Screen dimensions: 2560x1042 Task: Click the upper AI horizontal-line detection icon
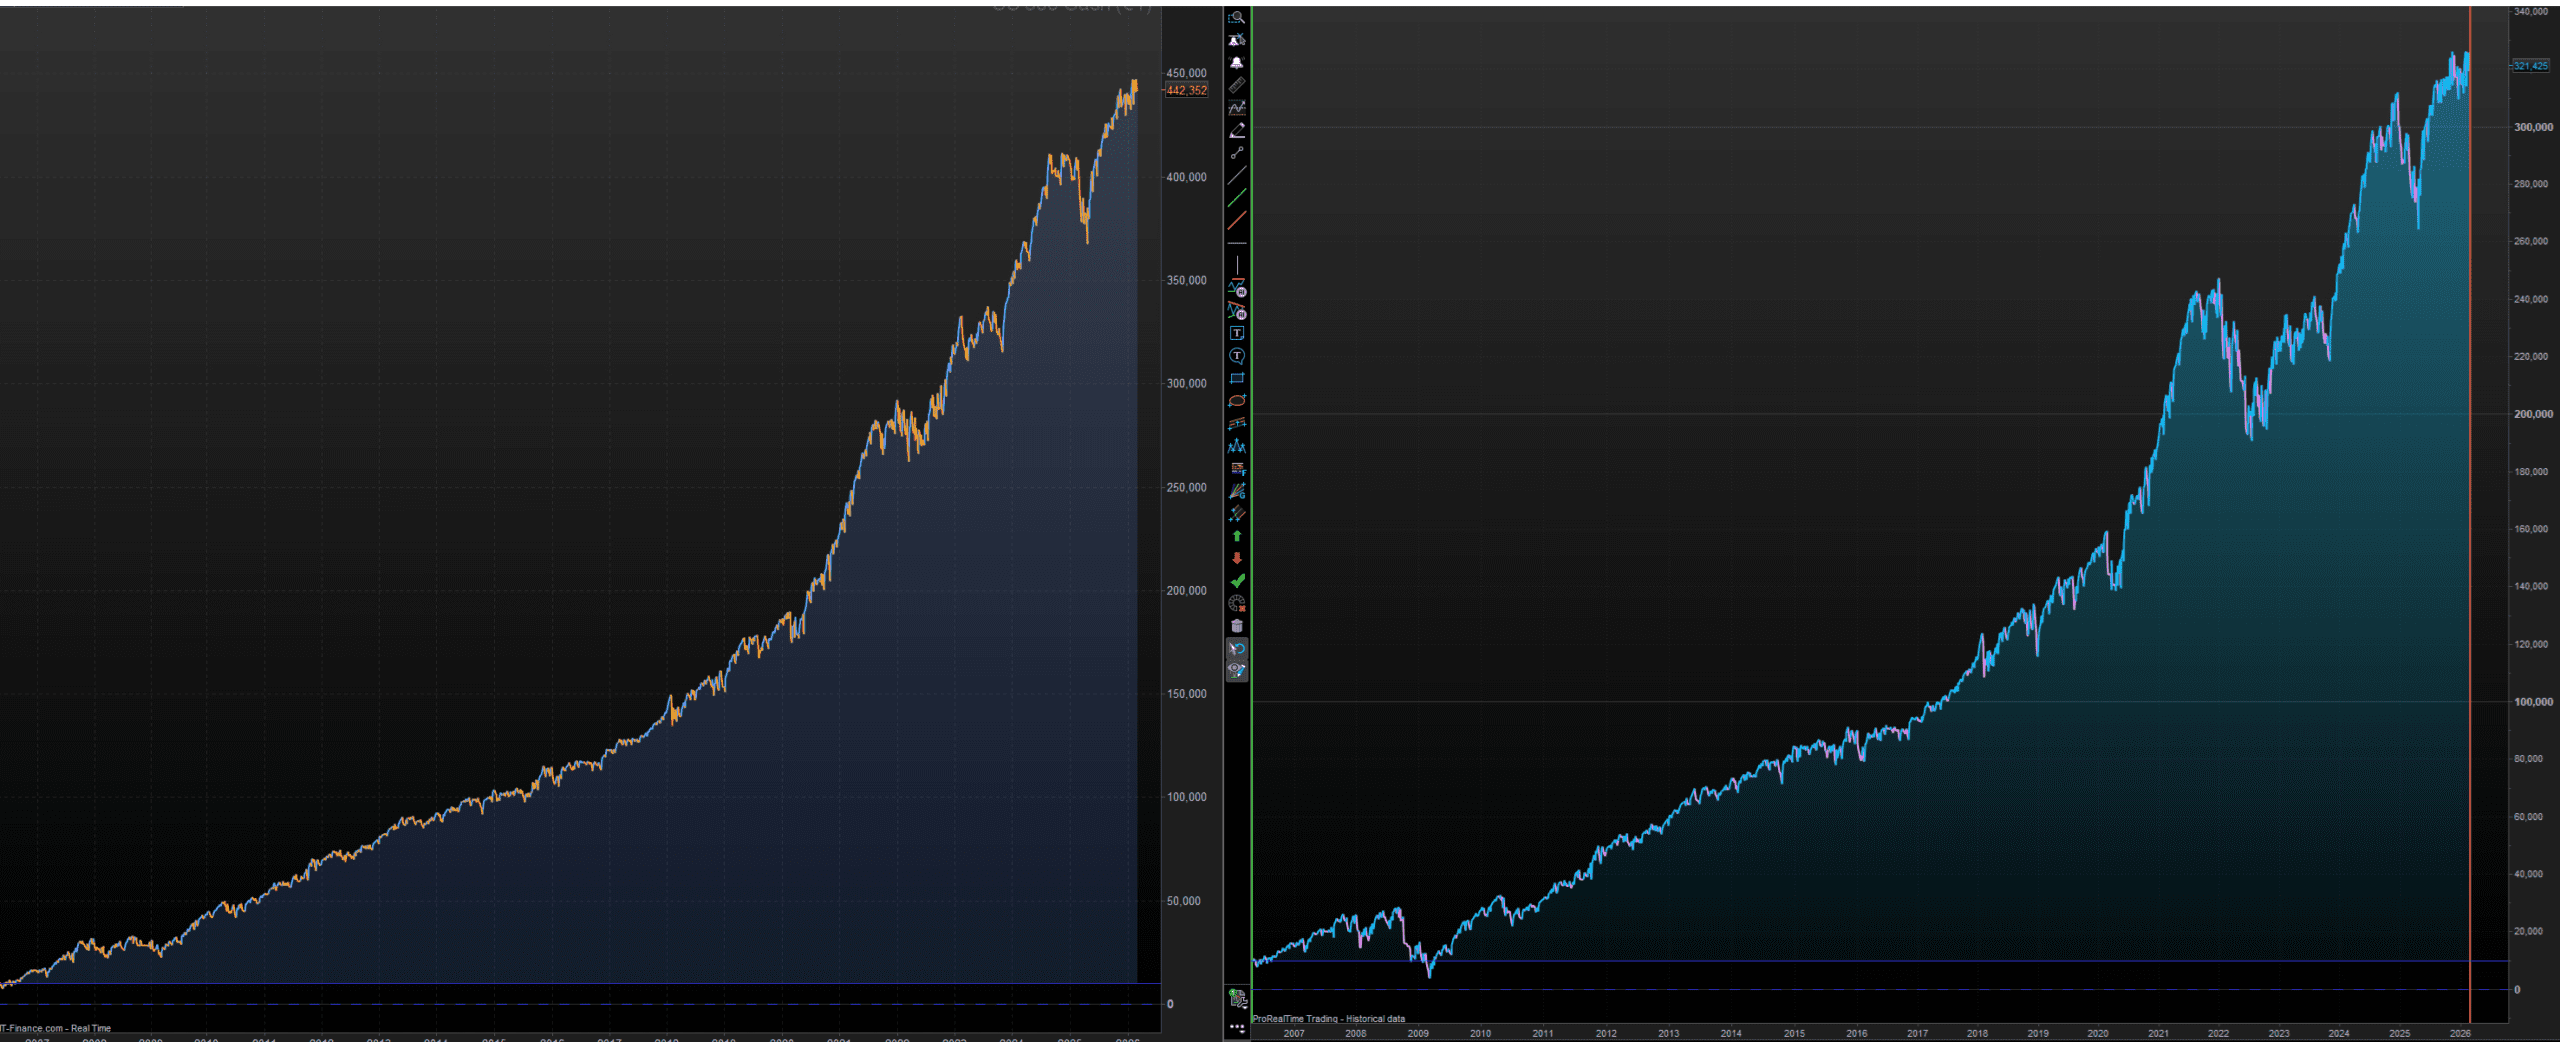[x=1237, y=289]
